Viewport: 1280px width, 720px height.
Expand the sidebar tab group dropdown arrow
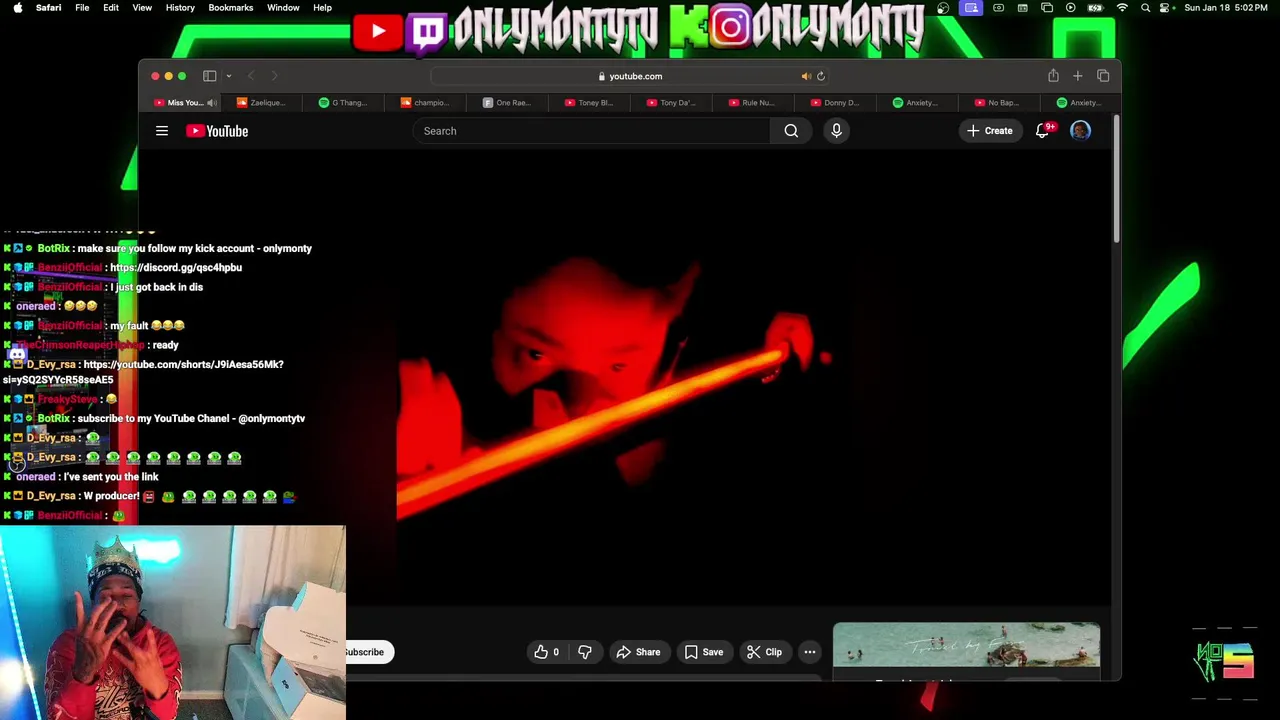click(x=228, y=76)
